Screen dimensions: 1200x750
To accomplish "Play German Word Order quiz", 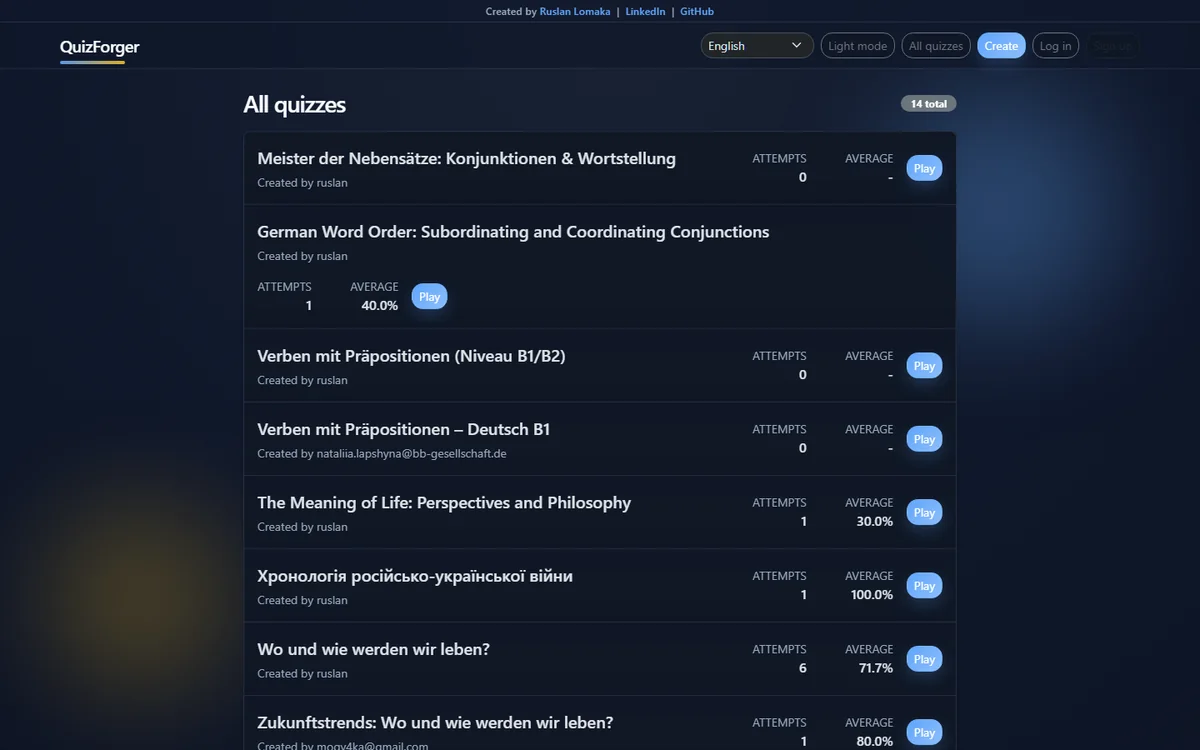I will [x=429, y=296].
